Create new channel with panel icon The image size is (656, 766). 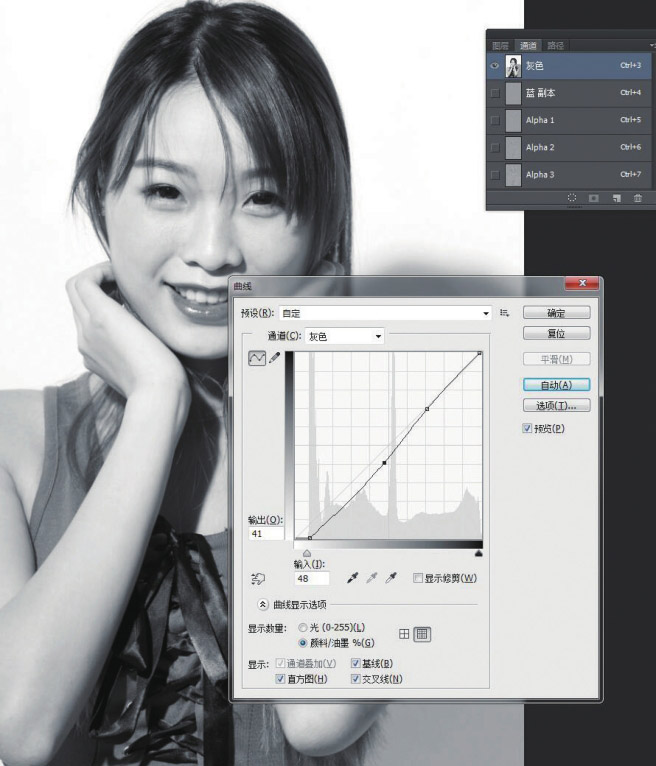point(616,198)
